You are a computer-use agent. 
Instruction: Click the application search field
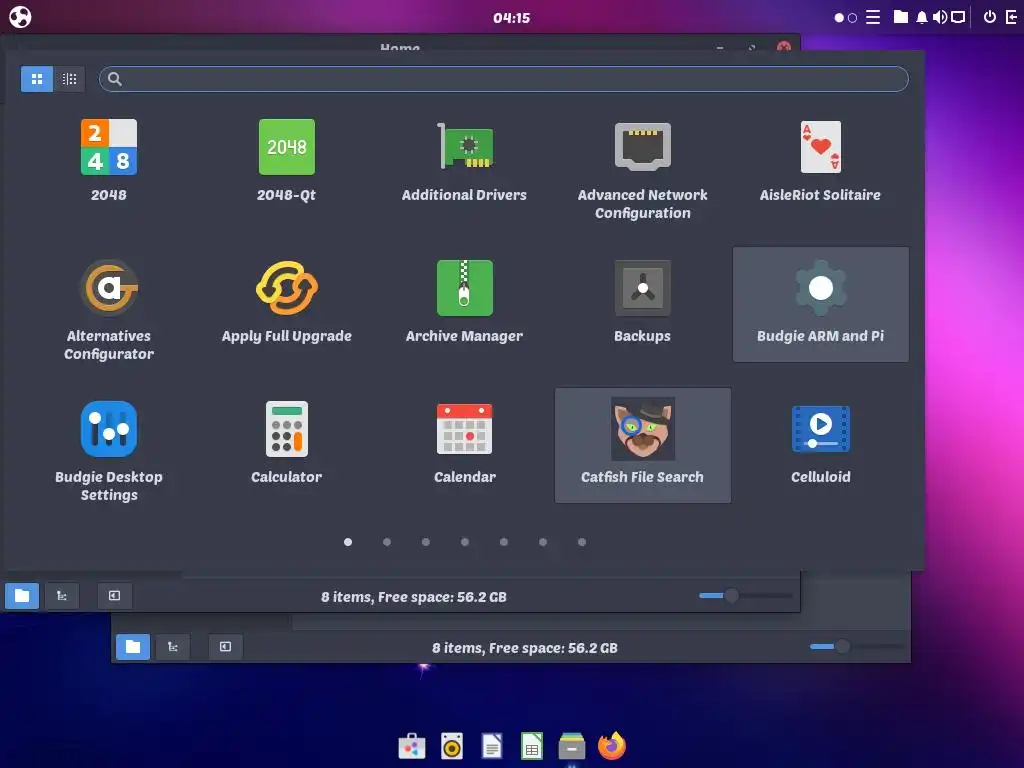tap(504, 79)
